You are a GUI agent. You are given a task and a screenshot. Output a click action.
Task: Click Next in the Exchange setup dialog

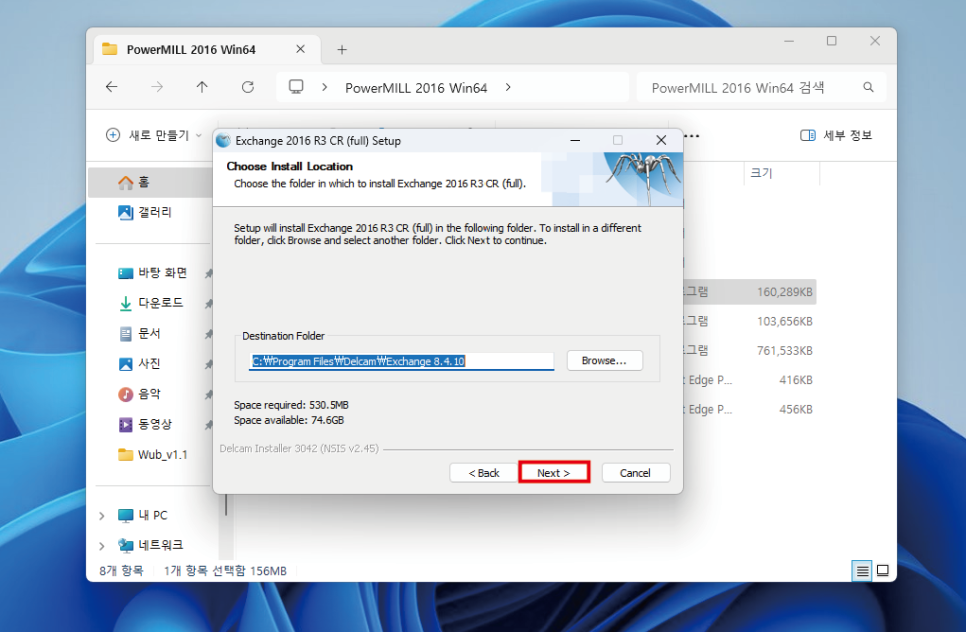click(x=554, y=472)
